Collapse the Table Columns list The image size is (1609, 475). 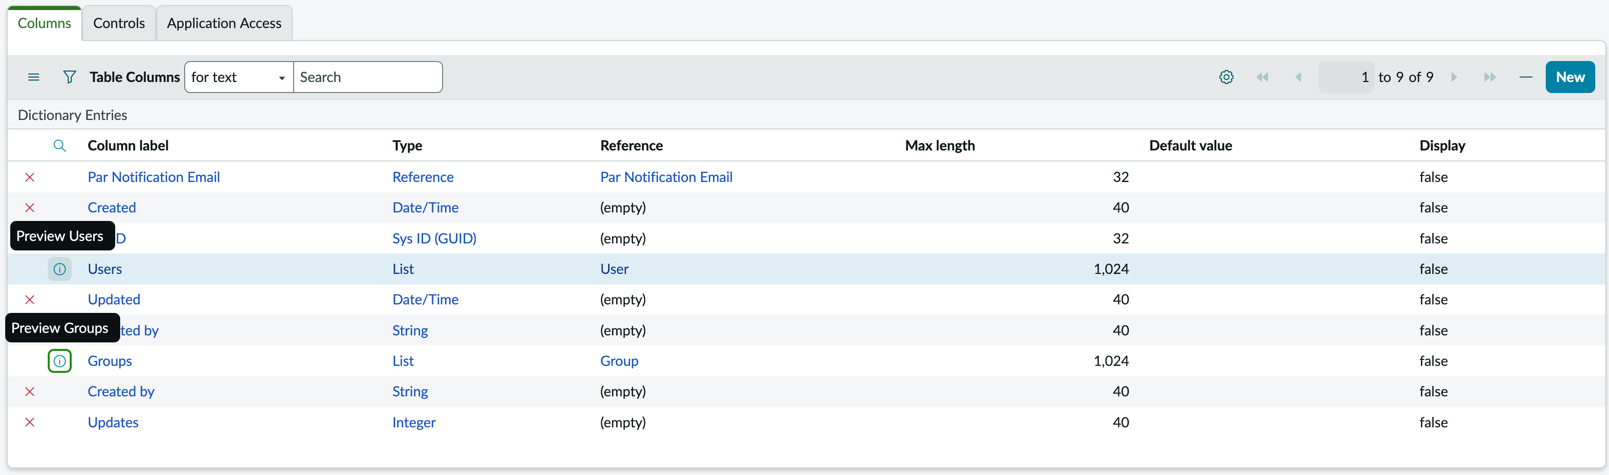tap(1526, 77)
